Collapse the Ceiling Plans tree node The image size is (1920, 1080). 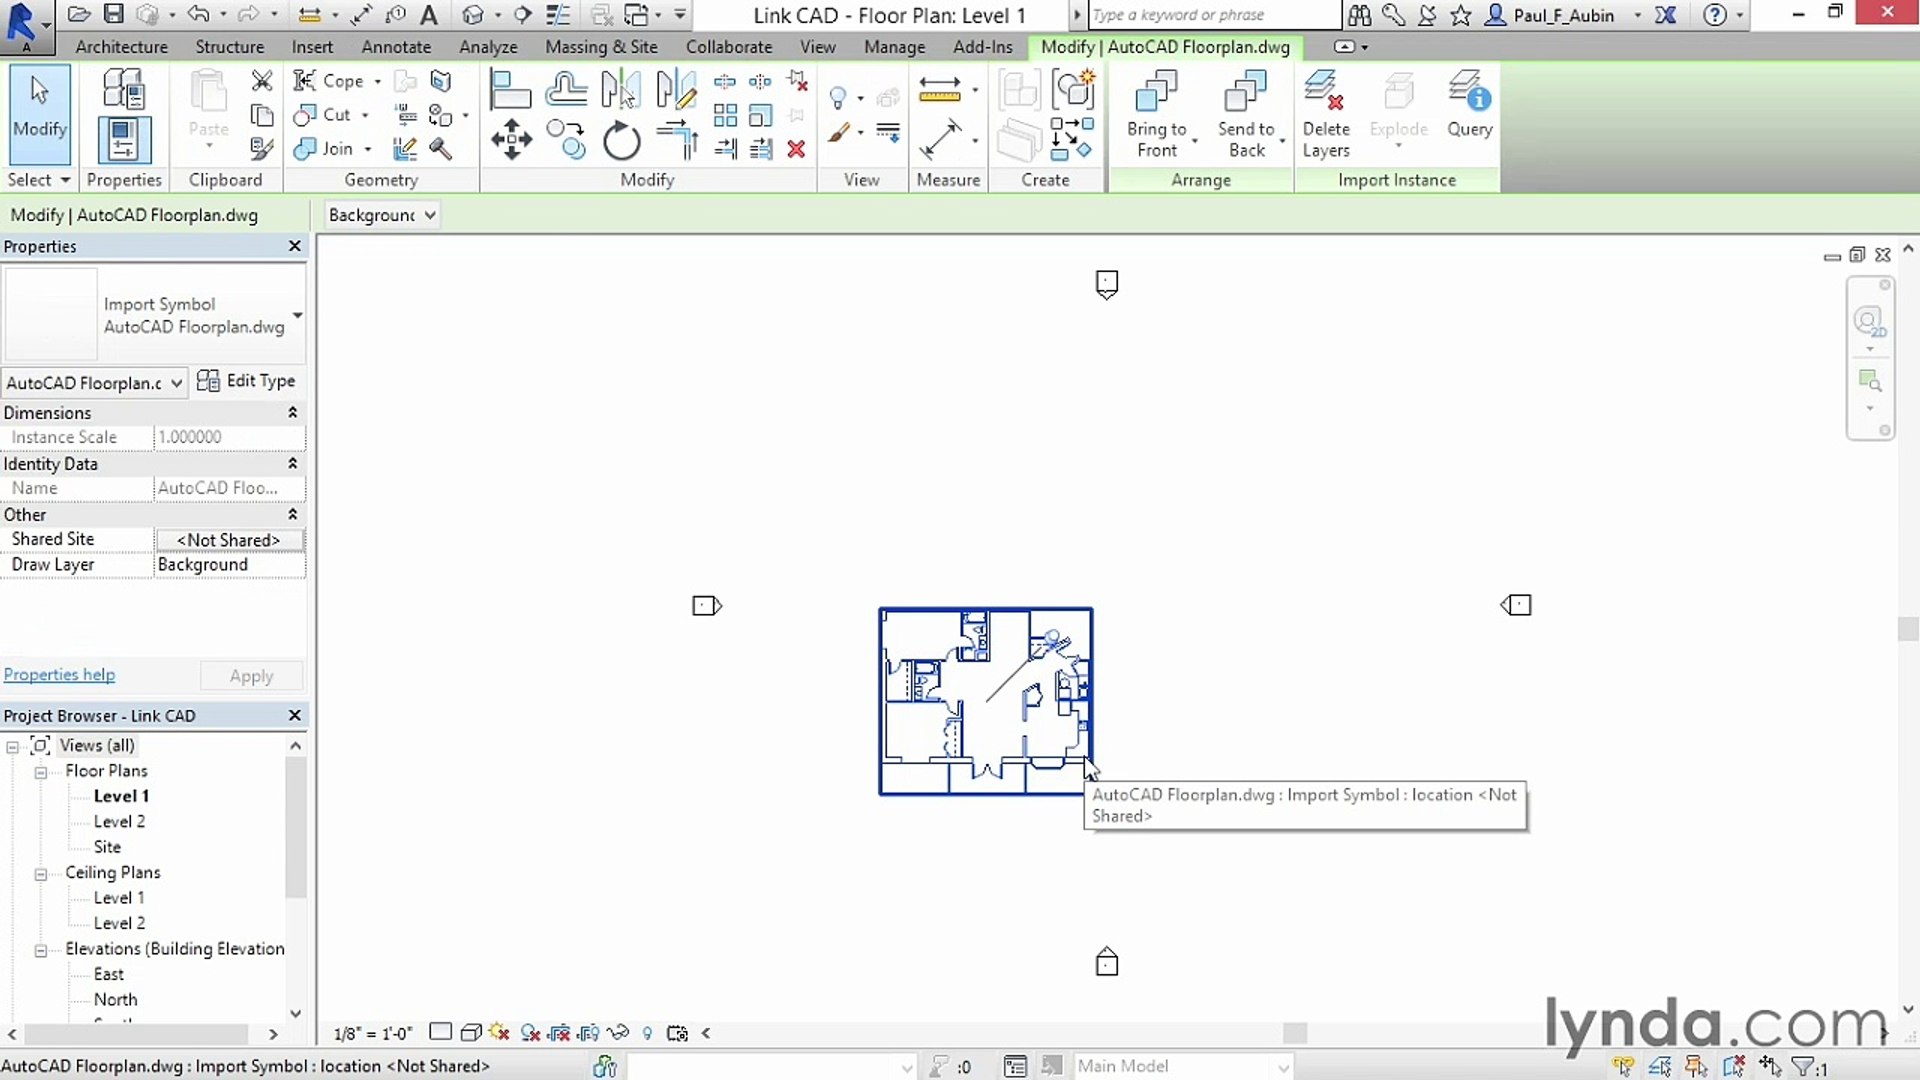tap(41, 874)
